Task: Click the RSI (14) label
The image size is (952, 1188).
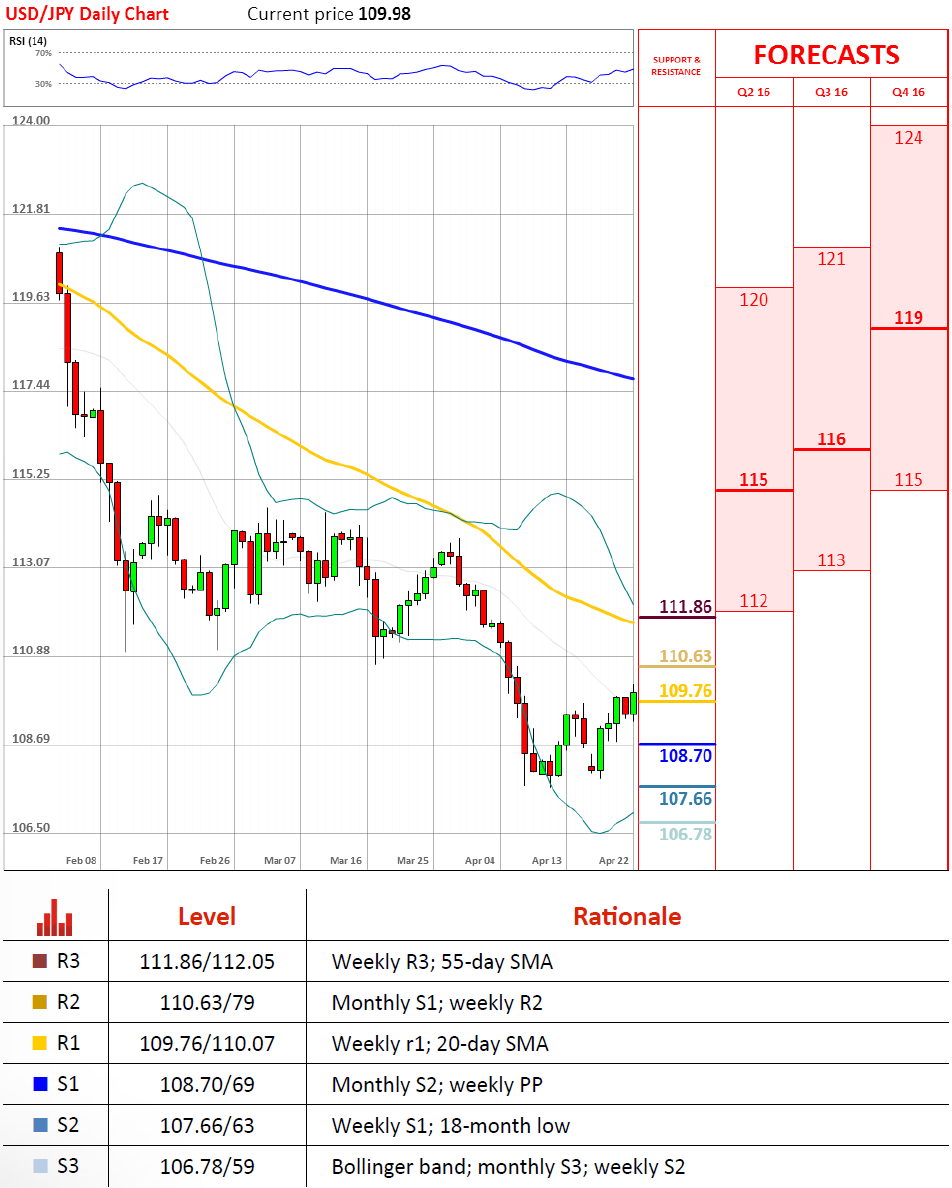Action: tap(28, 41)
